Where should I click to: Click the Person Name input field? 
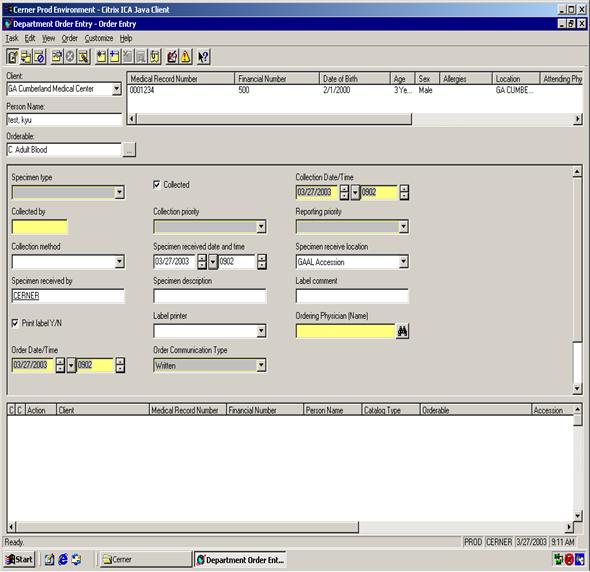[x=64, y=120]
